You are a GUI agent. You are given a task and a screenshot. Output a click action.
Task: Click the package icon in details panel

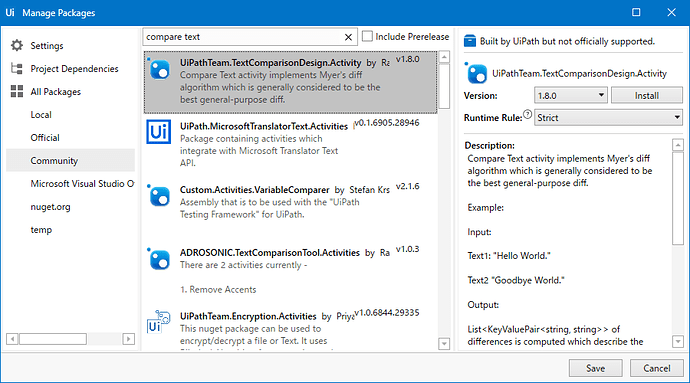(x=476, y=73)
